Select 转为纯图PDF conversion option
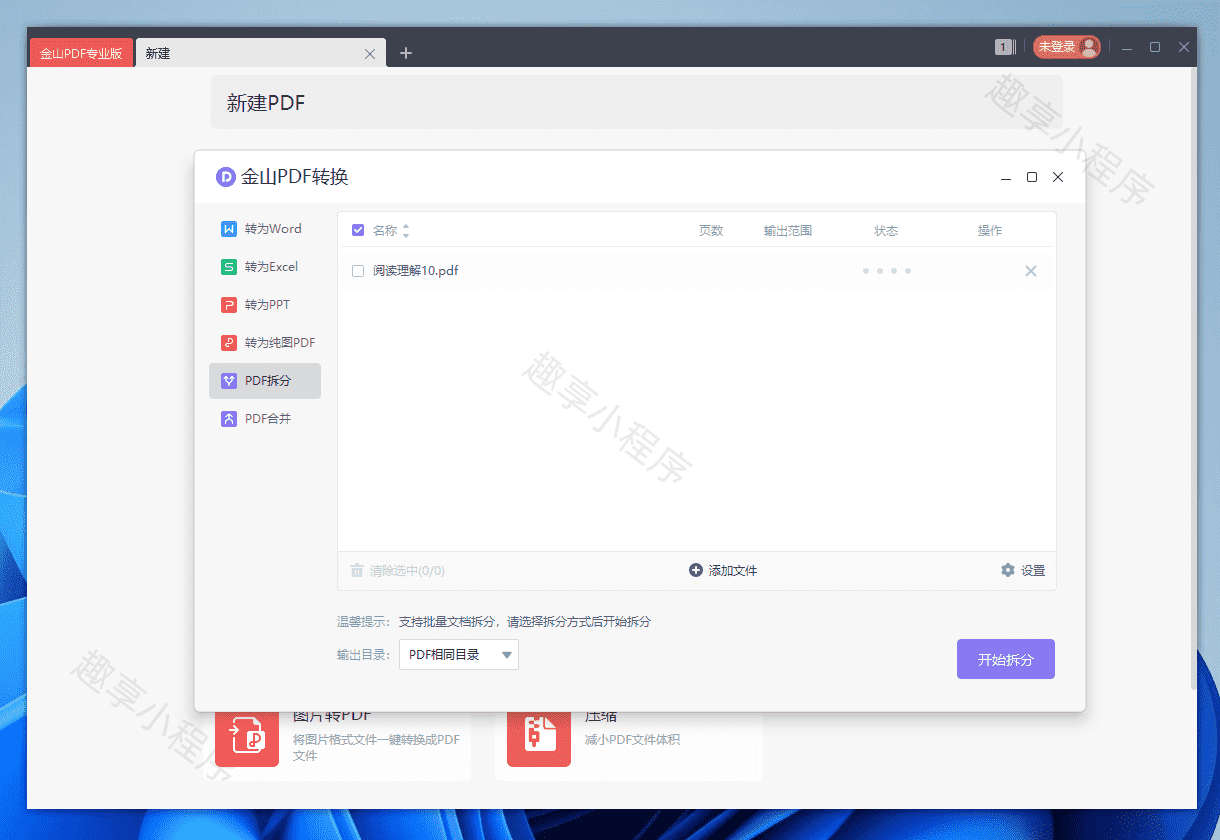This screenshot has height=840, width=1220. (265, 343)
